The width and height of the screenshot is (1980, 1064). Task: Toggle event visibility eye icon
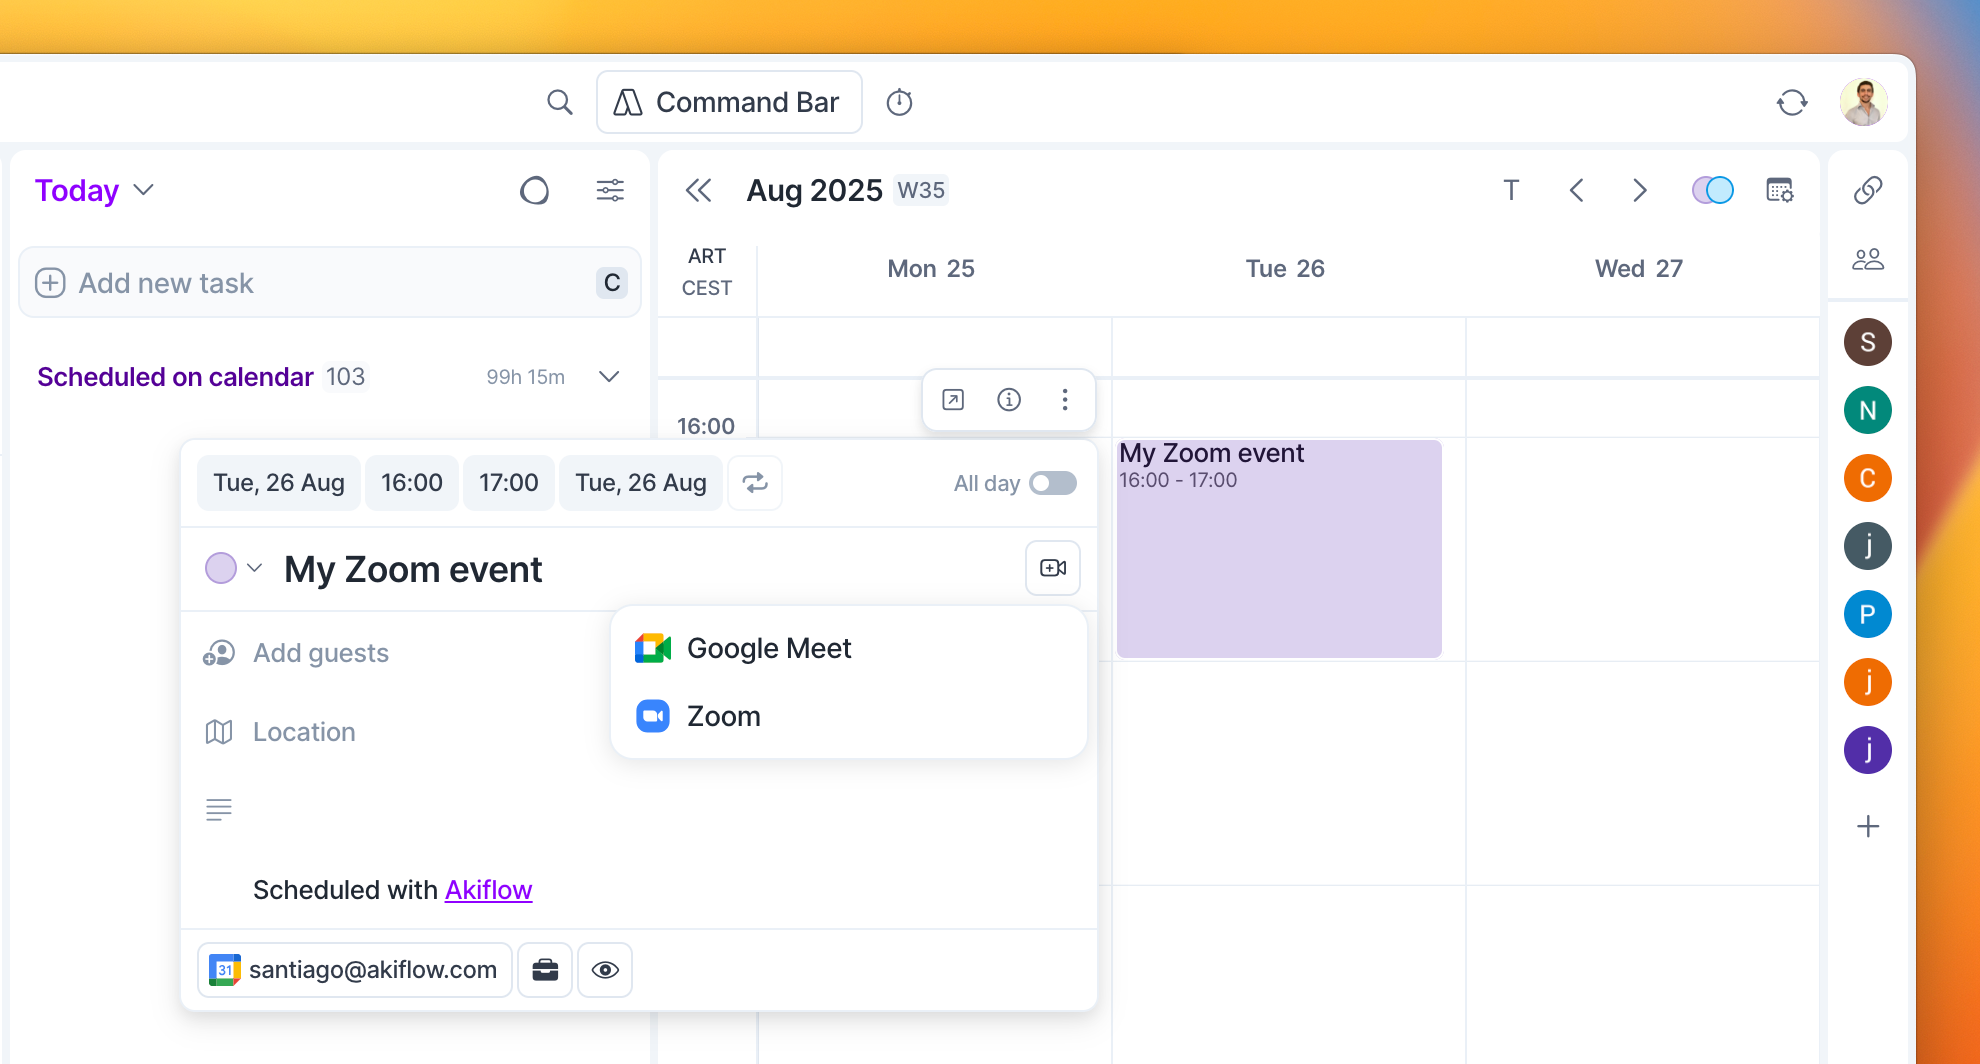[x=605, y=970]
